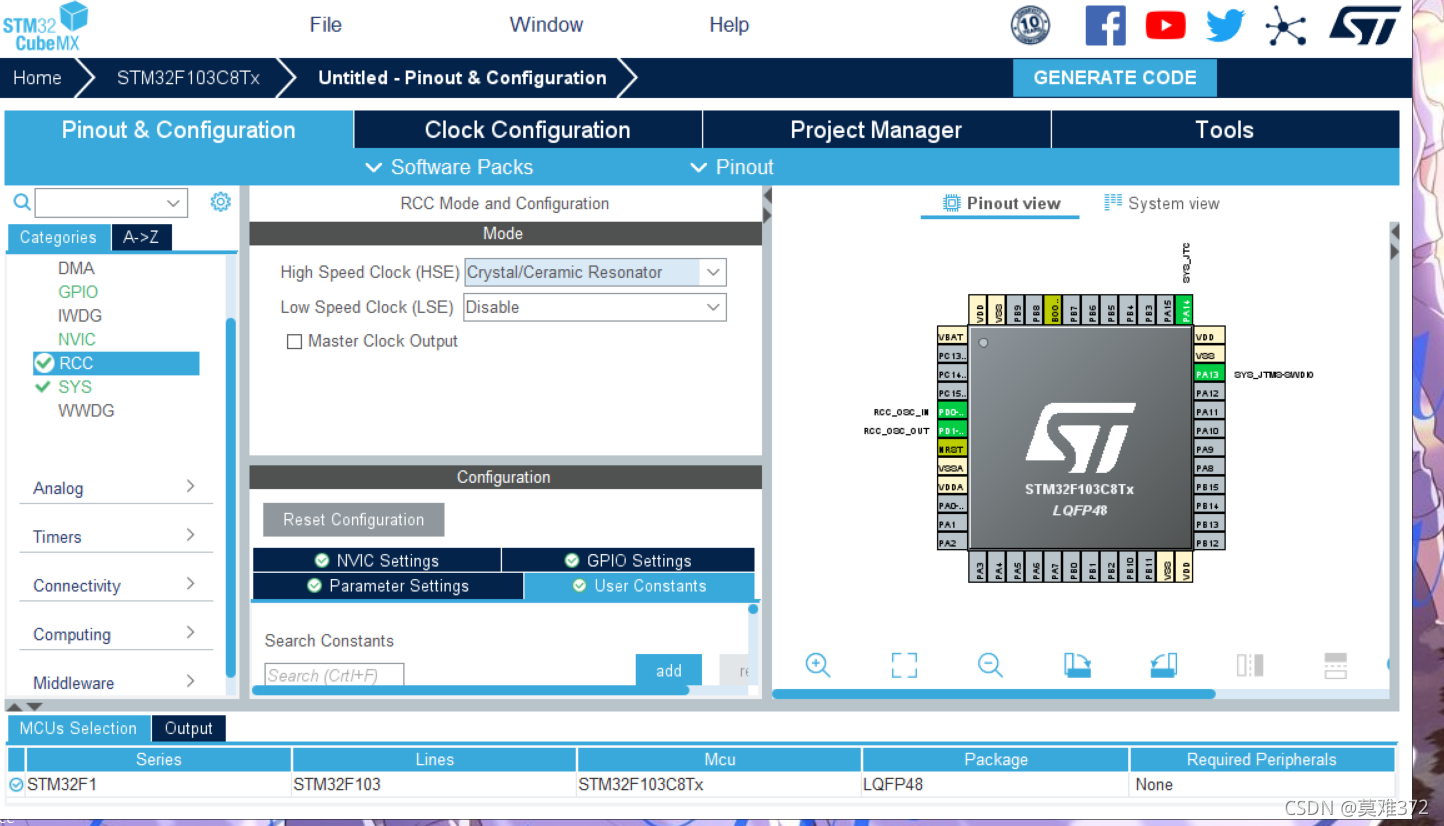The width and height of the screenshot is (1444, 826).
Task: Enable the Master Clock Output checkbox
Action: pos(294,342)
